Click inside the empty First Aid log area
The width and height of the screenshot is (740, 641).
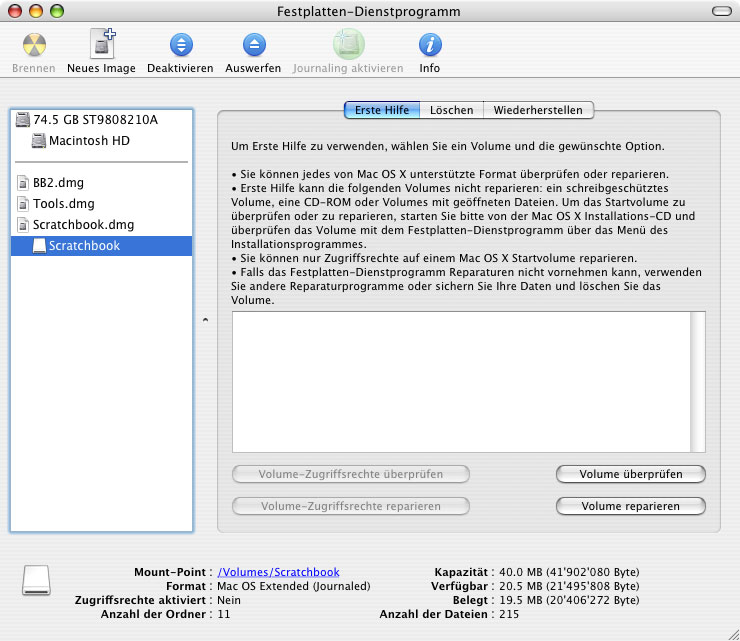click(x=461, y=382)
